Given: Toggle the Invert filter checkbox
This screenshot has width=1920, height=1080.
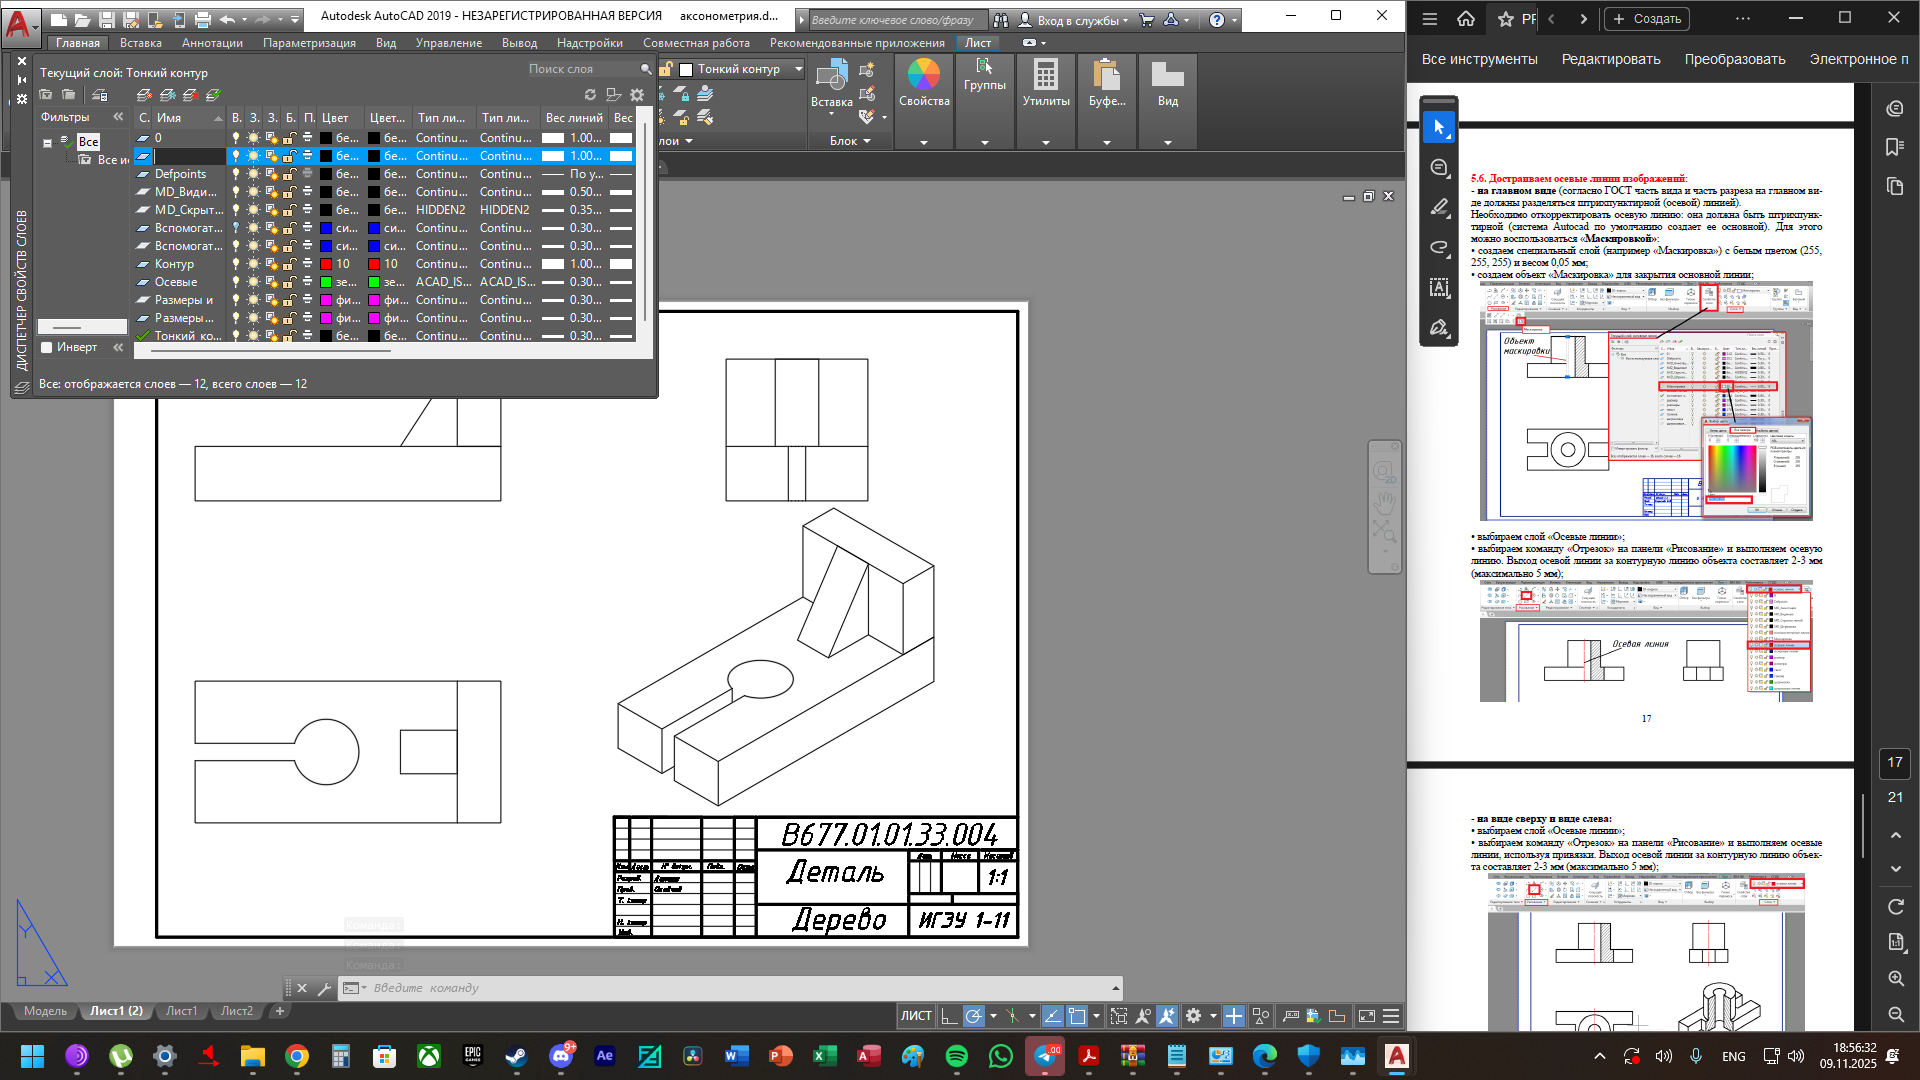Looking at the screenshot, I should [x=46, y=348].
